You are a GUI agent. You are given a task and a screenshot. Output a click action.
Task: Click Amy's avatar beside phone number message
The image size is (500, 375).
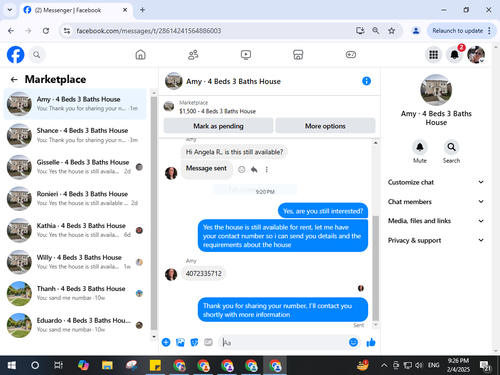tap(171, 274)
